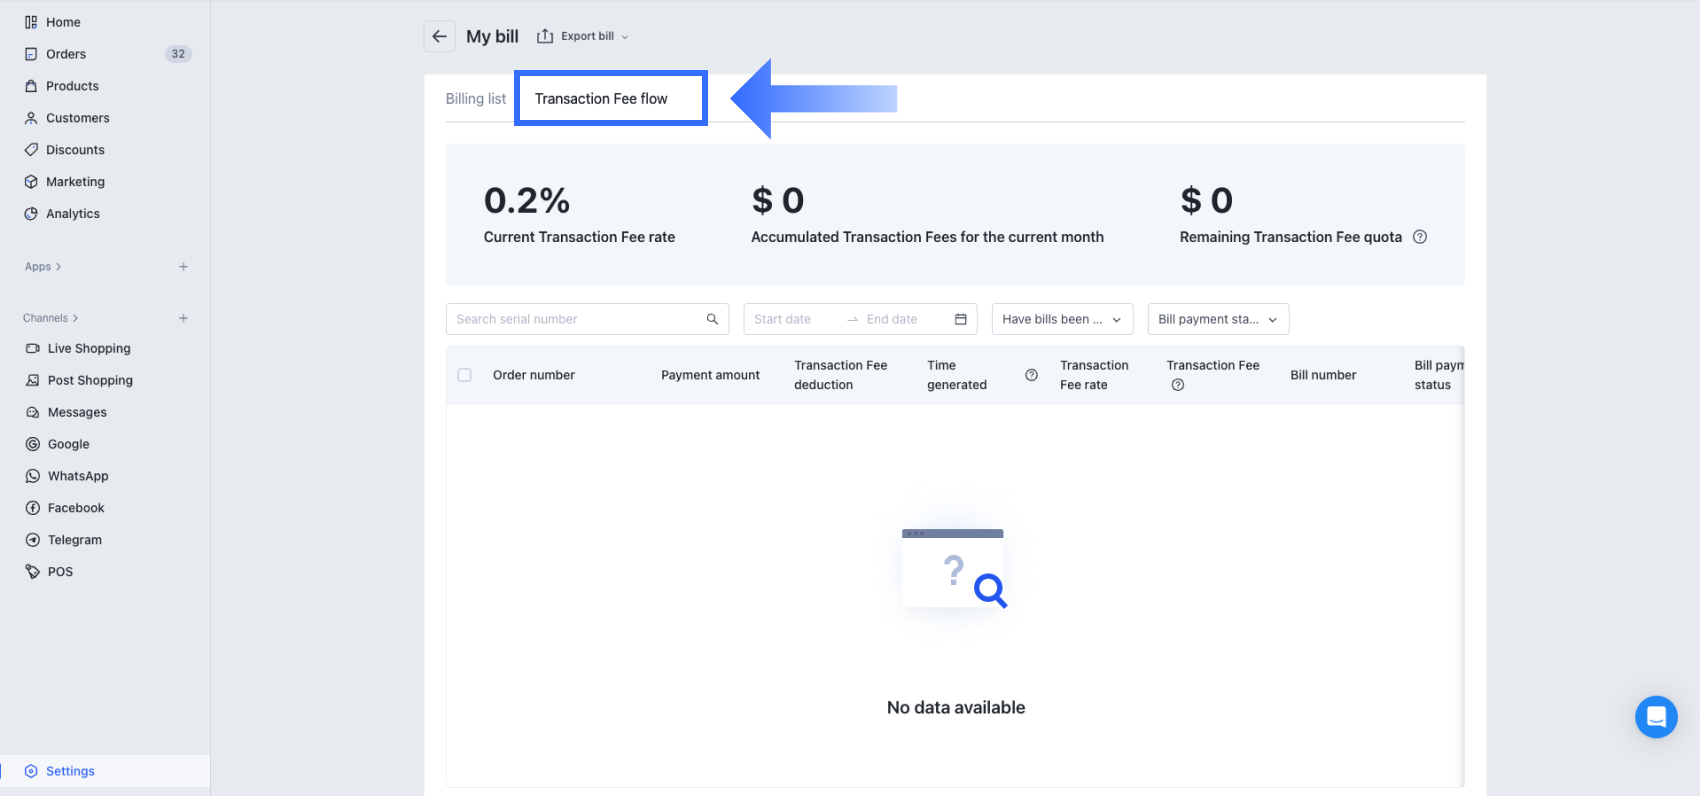Go to Orders in the sidebar
The height and width of the screenshot is (796, 1700).
(66, 54)
